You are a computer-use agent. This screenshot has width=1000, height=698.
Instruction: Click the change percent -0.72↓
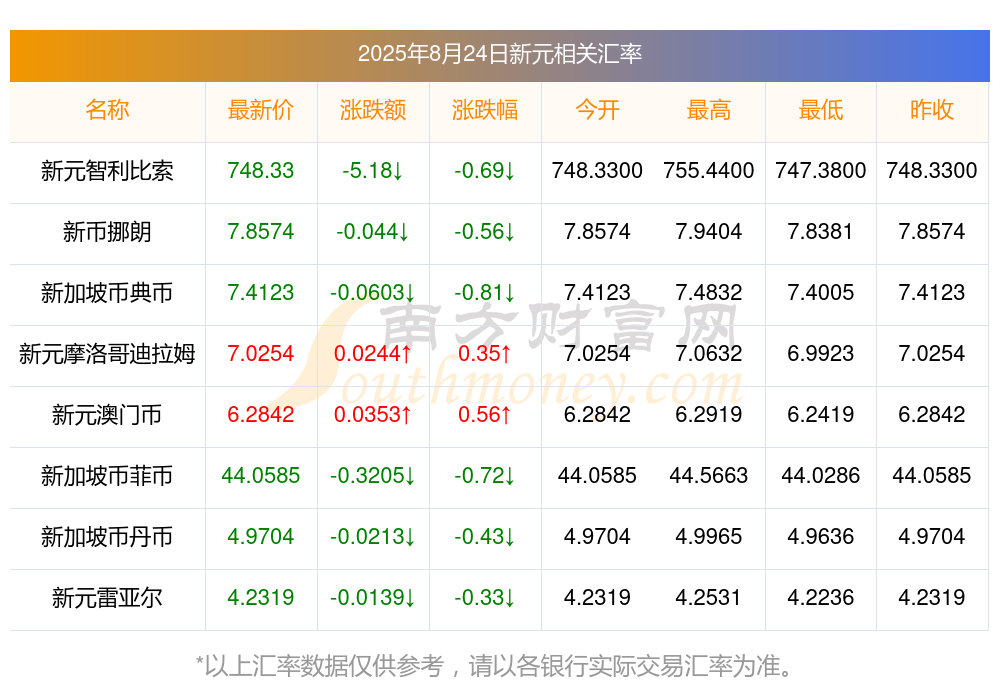point(485,475)
